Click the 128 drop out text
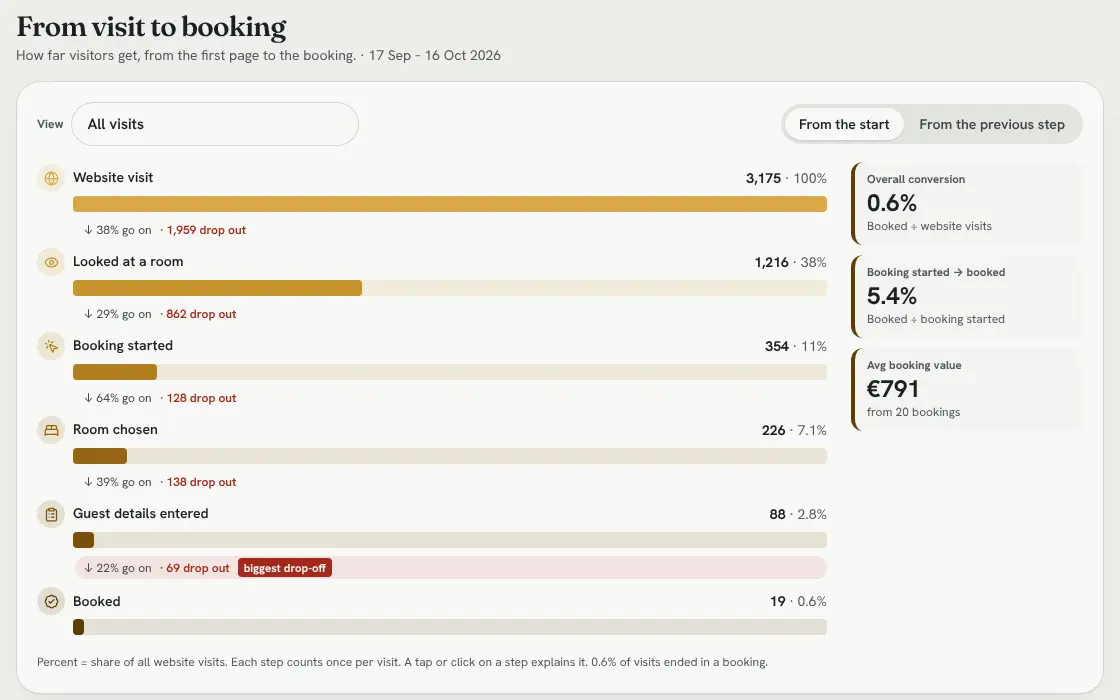 pos(201,398)
